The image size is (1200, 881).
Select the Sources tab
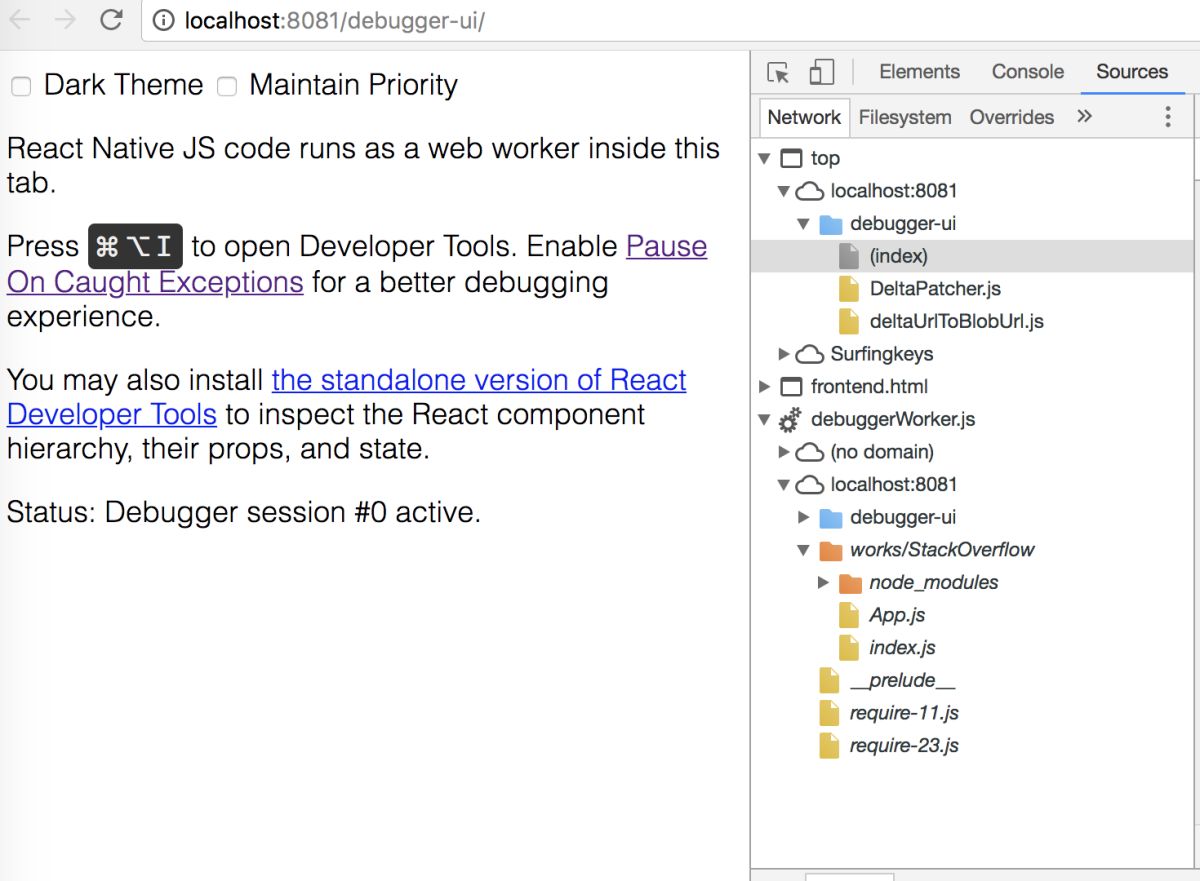pyautogui.click(x=1132, y=71)
